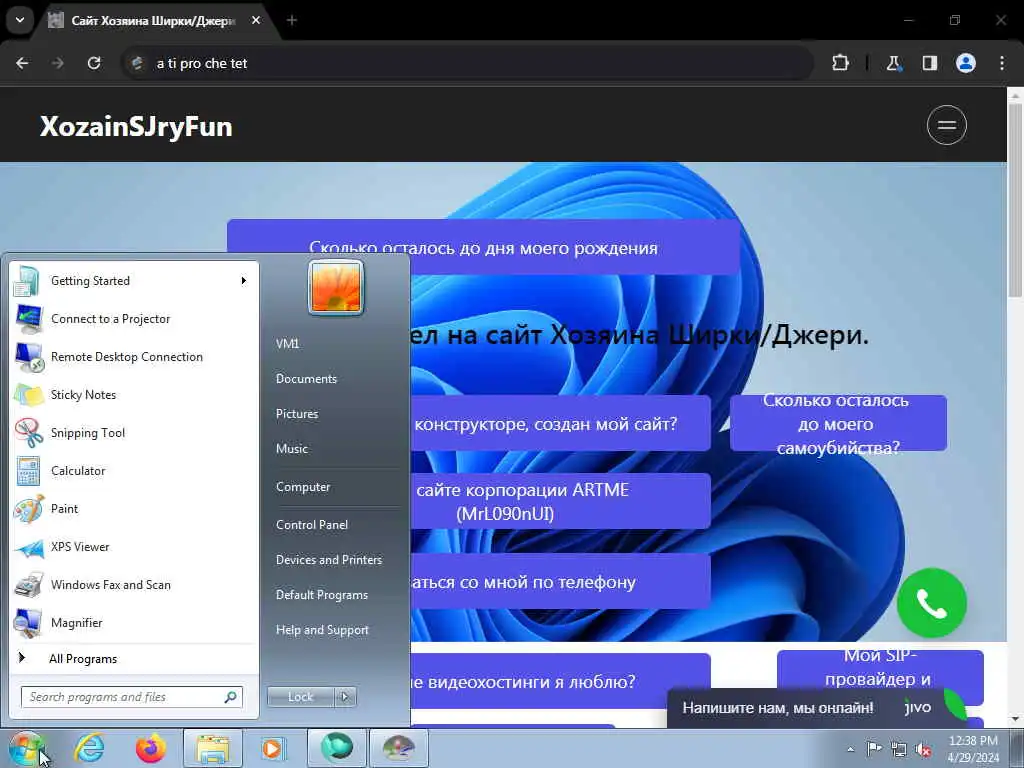Close the current browser tab
Image resolution: width=1024 pixels, height=768 pixels.
pos(256,20)
